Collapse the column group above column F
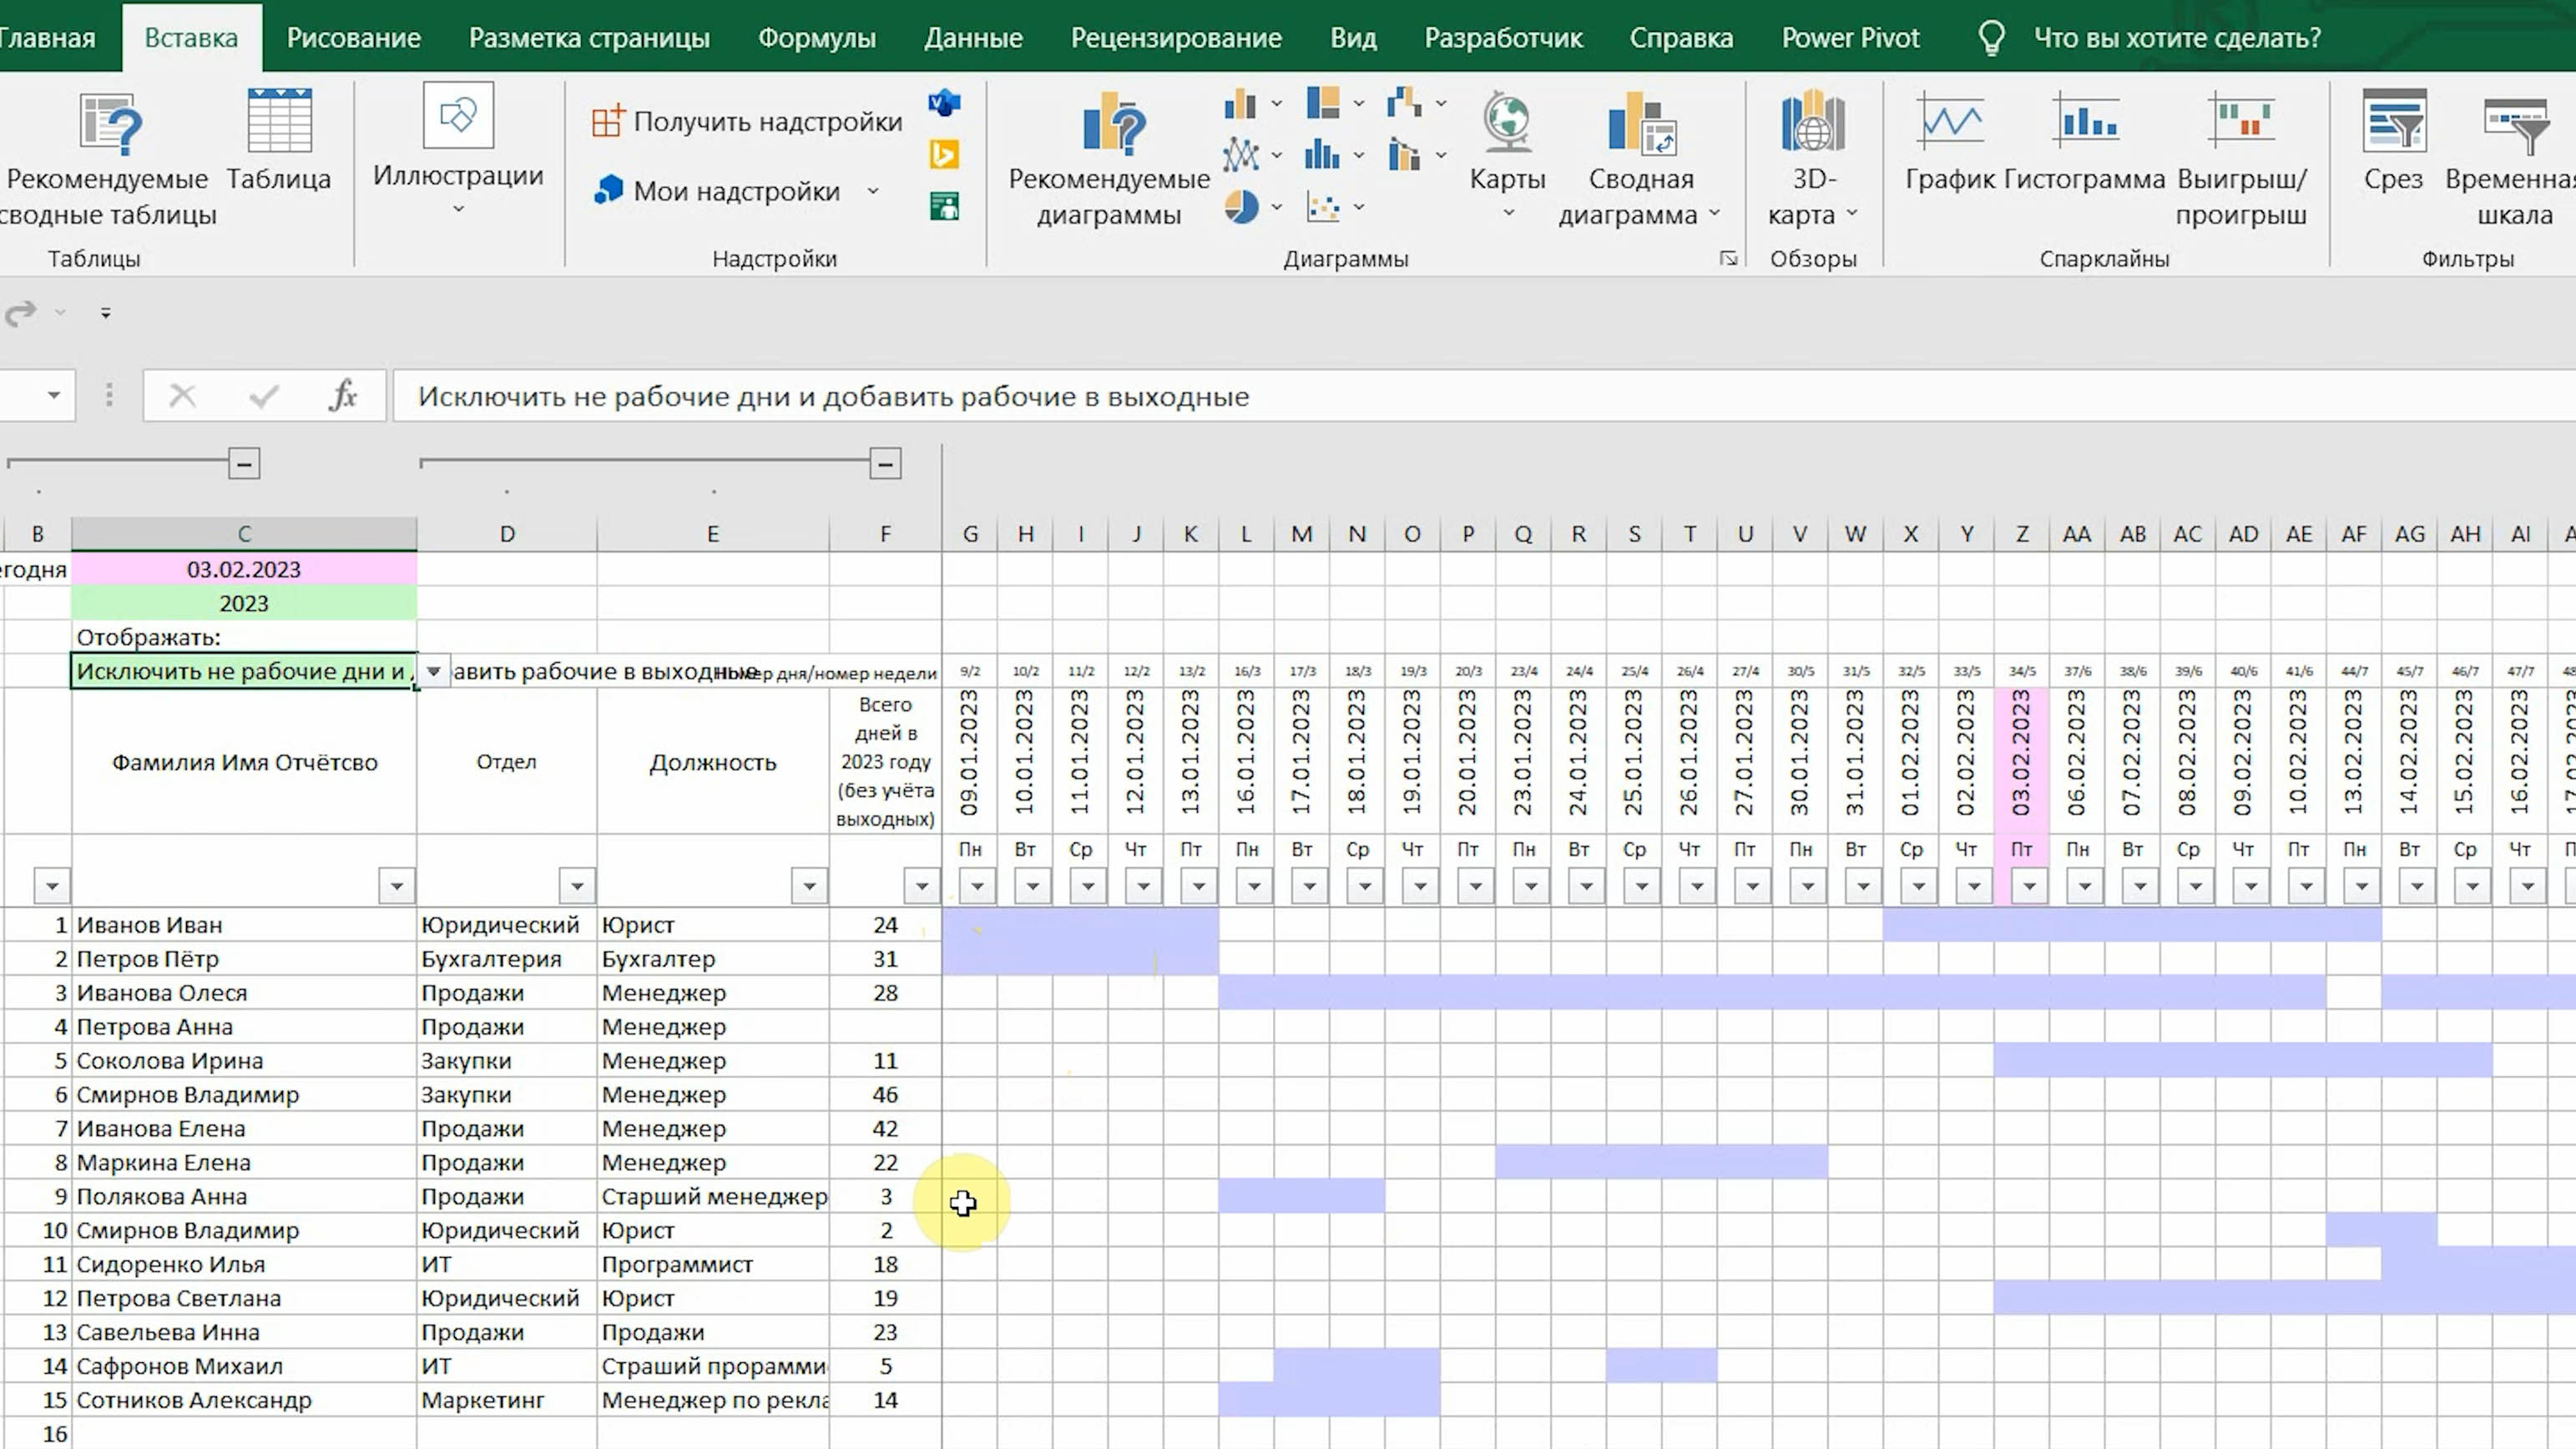The image size is (2576, 1449). coord(885,464)
